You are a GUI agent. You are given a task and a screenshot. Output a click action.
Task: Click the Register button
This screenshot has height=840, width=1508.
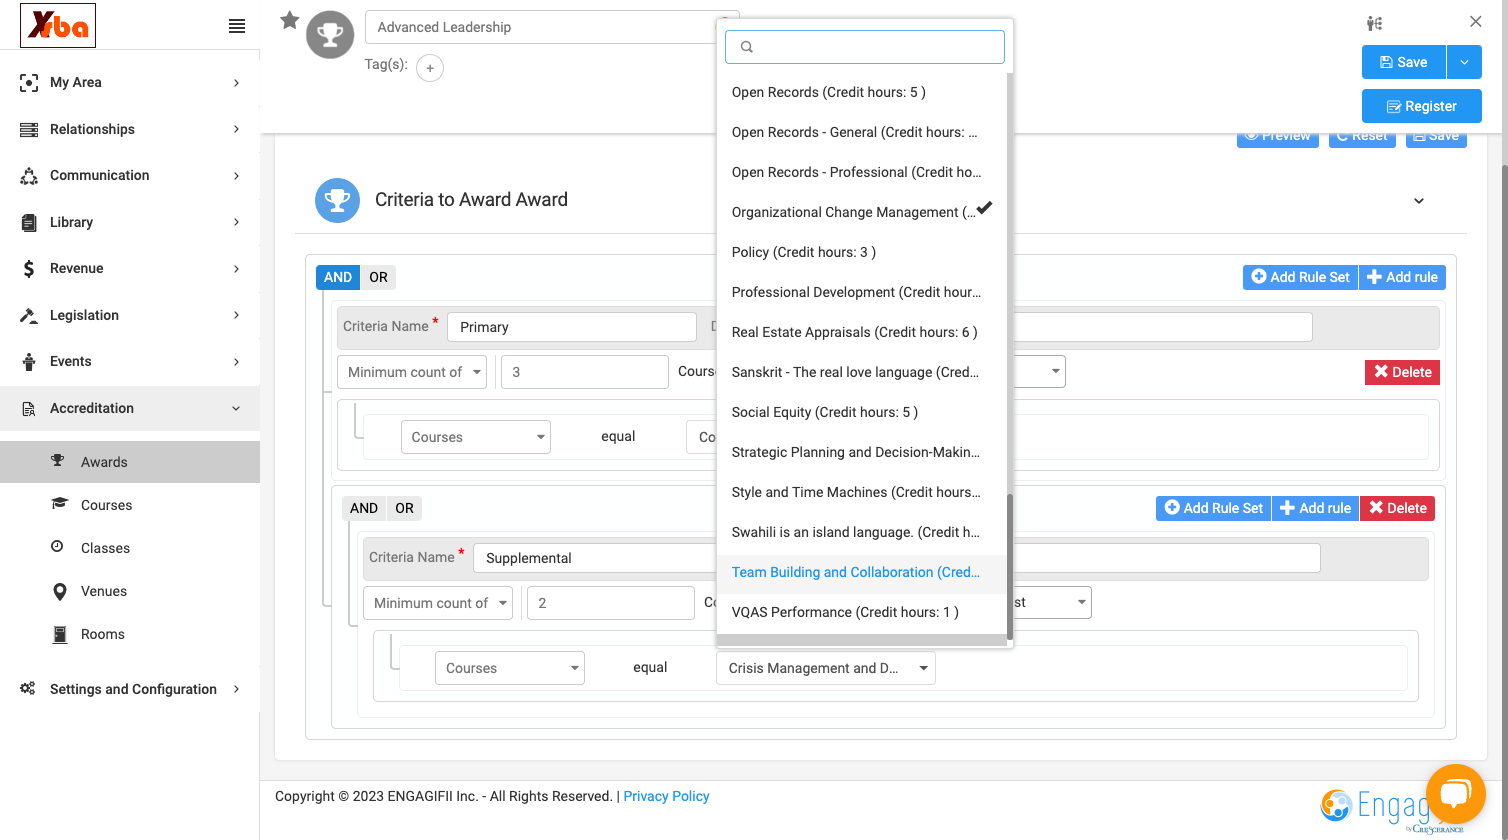(1422, 106)
